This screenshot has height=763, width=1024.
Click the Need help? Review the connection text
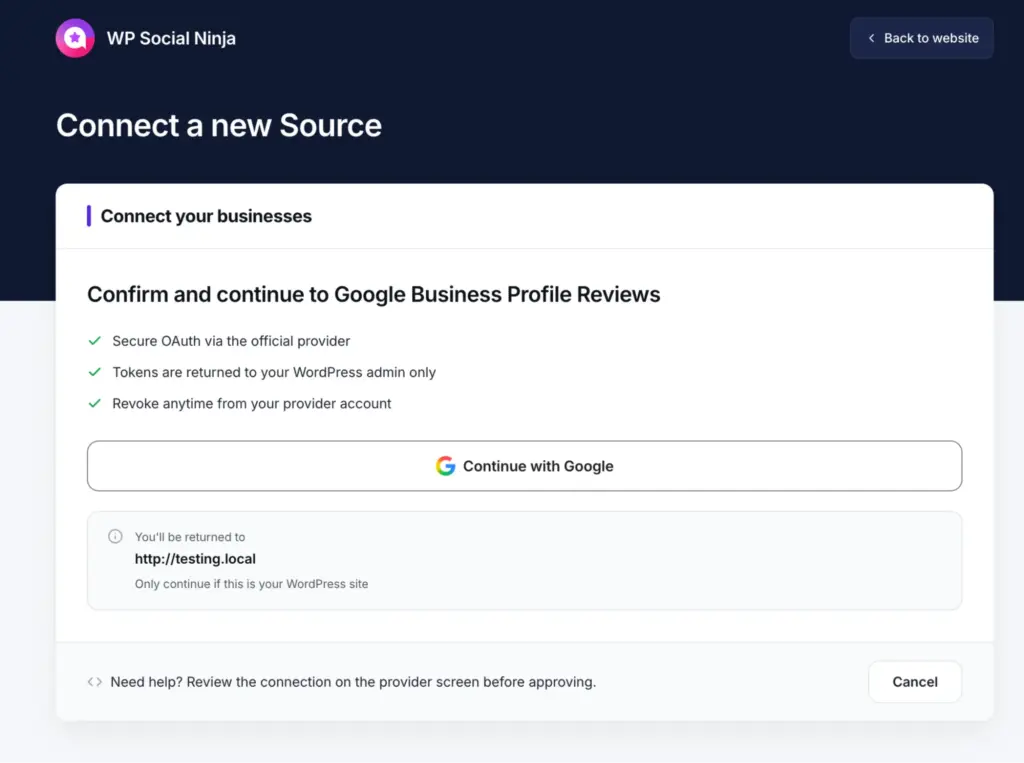pos(353,682)
